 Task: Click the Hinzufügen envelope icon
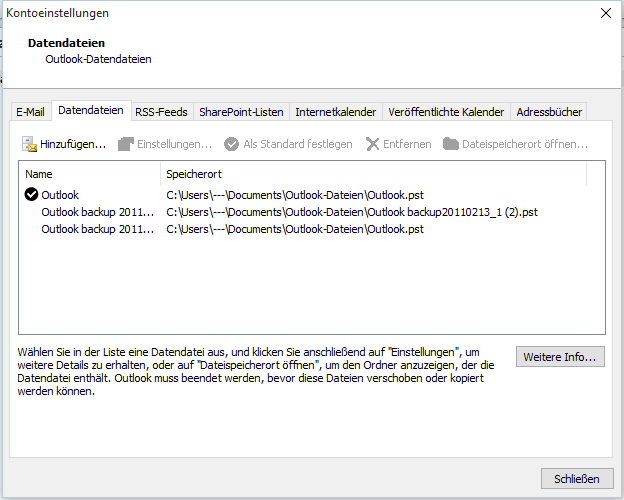[29, 144]
